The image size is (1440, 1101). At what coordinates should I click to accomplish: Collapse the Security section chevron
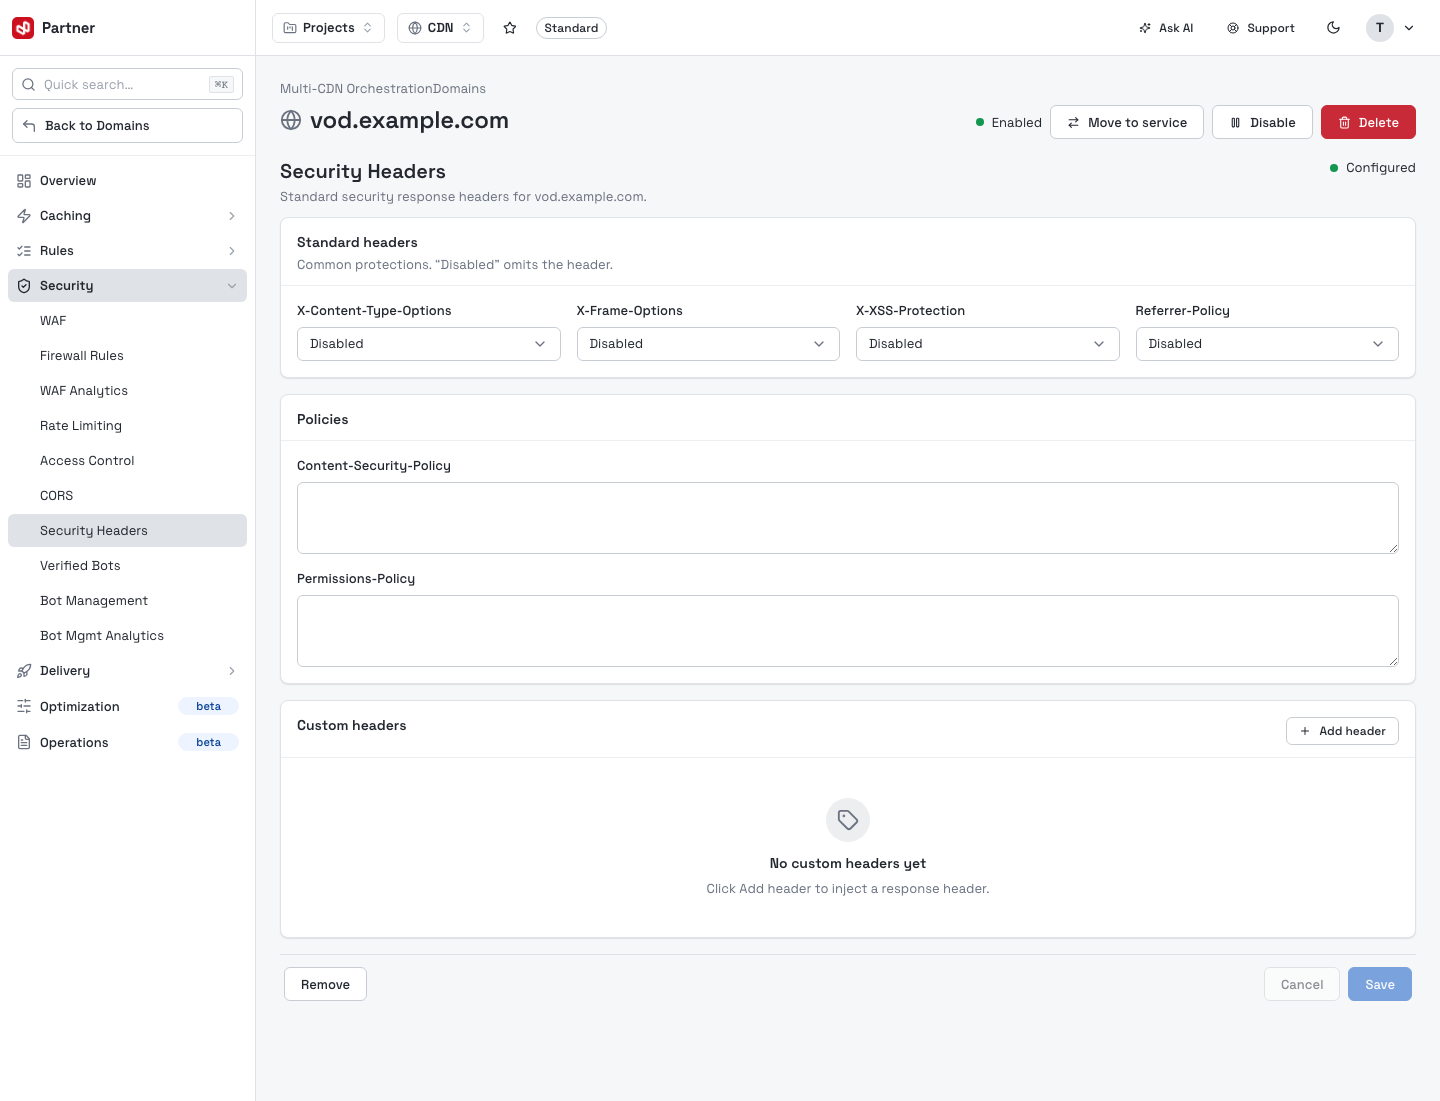(x=232, y=286)
